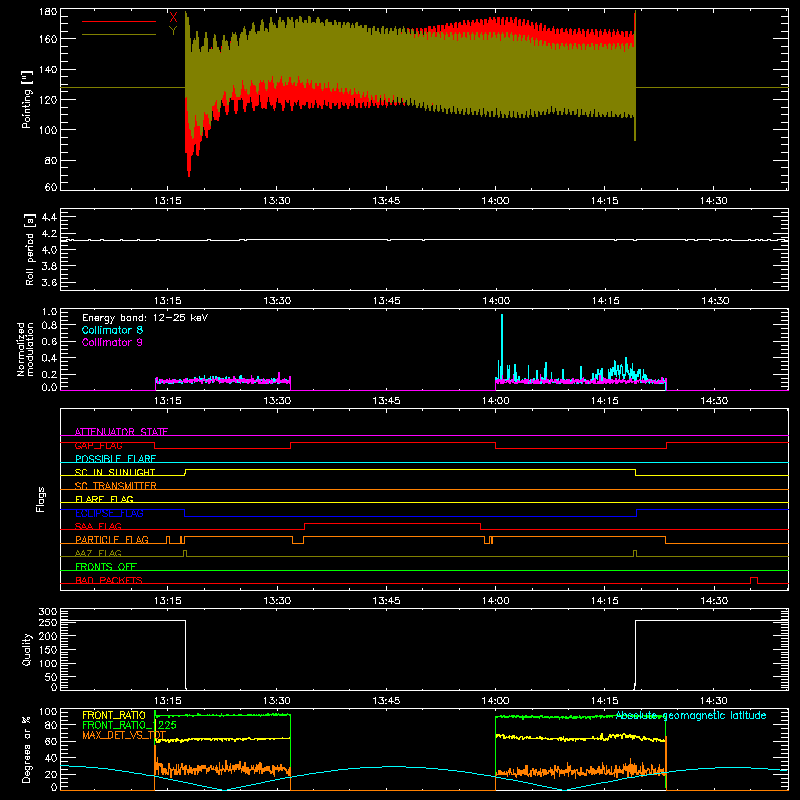
Task: Click the BAD_PACKETS flag label
Action: [109, 580]
